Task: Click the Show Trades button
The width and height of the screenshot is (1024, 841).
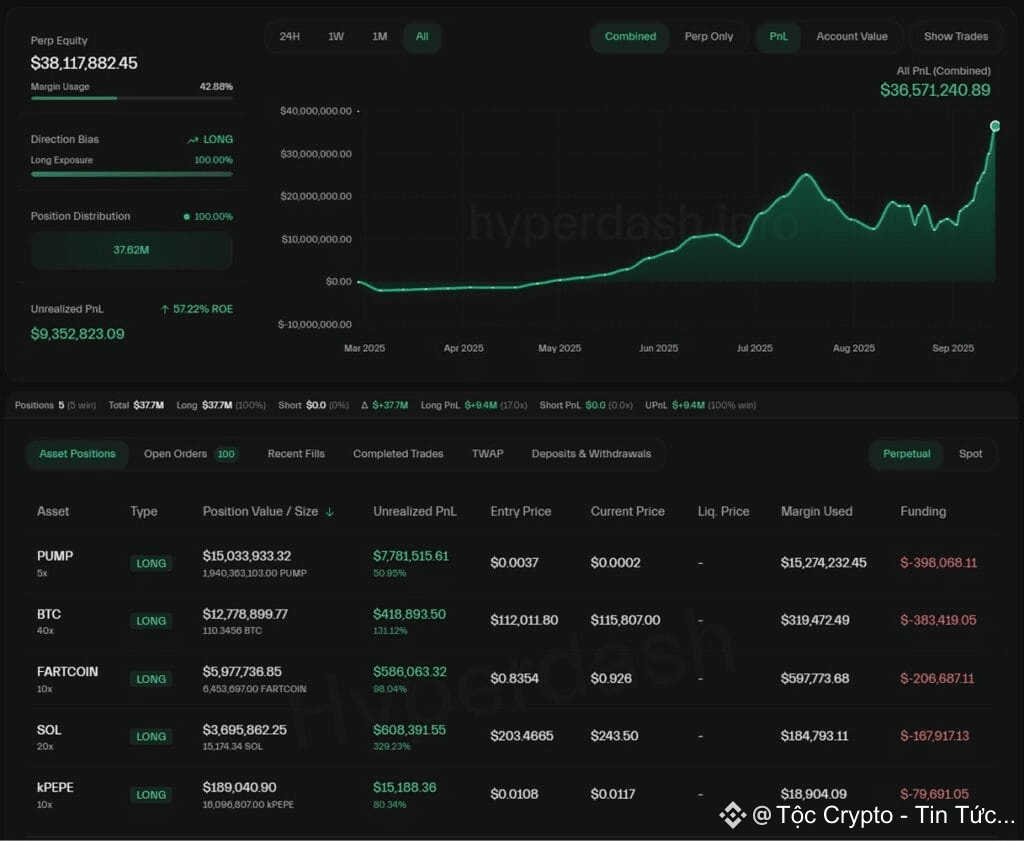Action: click(x=955, y=37)
